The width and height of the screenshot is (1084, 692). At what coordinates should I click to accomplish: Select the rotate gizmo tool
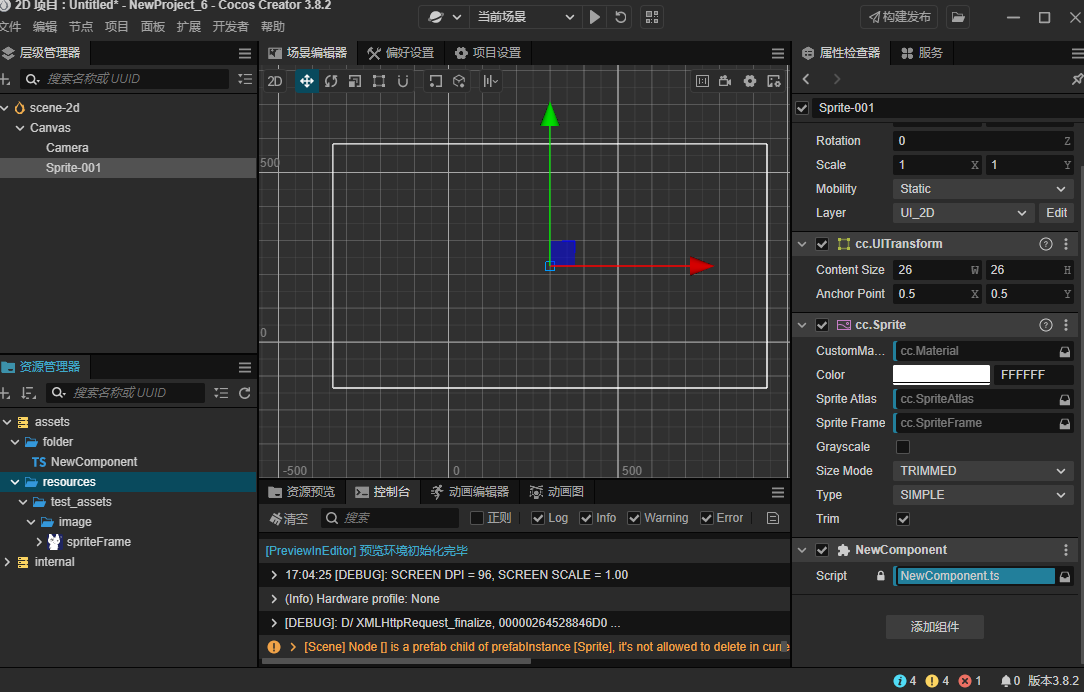[331, 81]
